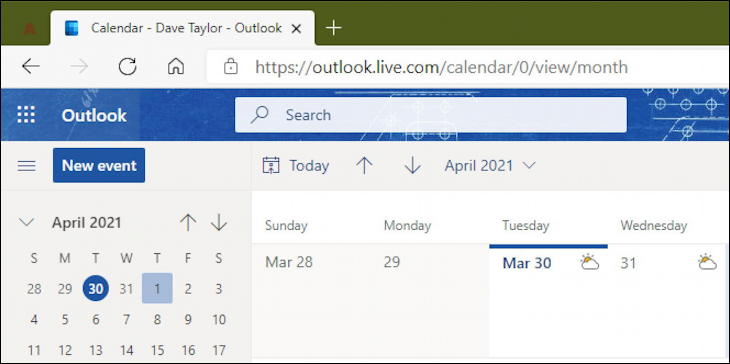This screenshot has height=364, width=730.
Task: Pick 12 in the mini calendar
Action: coord(65,350)
